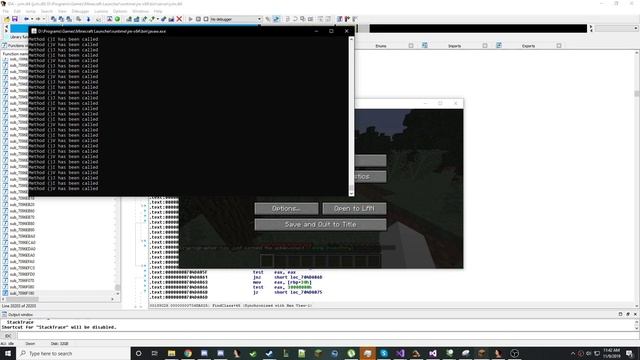
Task: Open the Help menu in IDA
Action: coord(158,11)
